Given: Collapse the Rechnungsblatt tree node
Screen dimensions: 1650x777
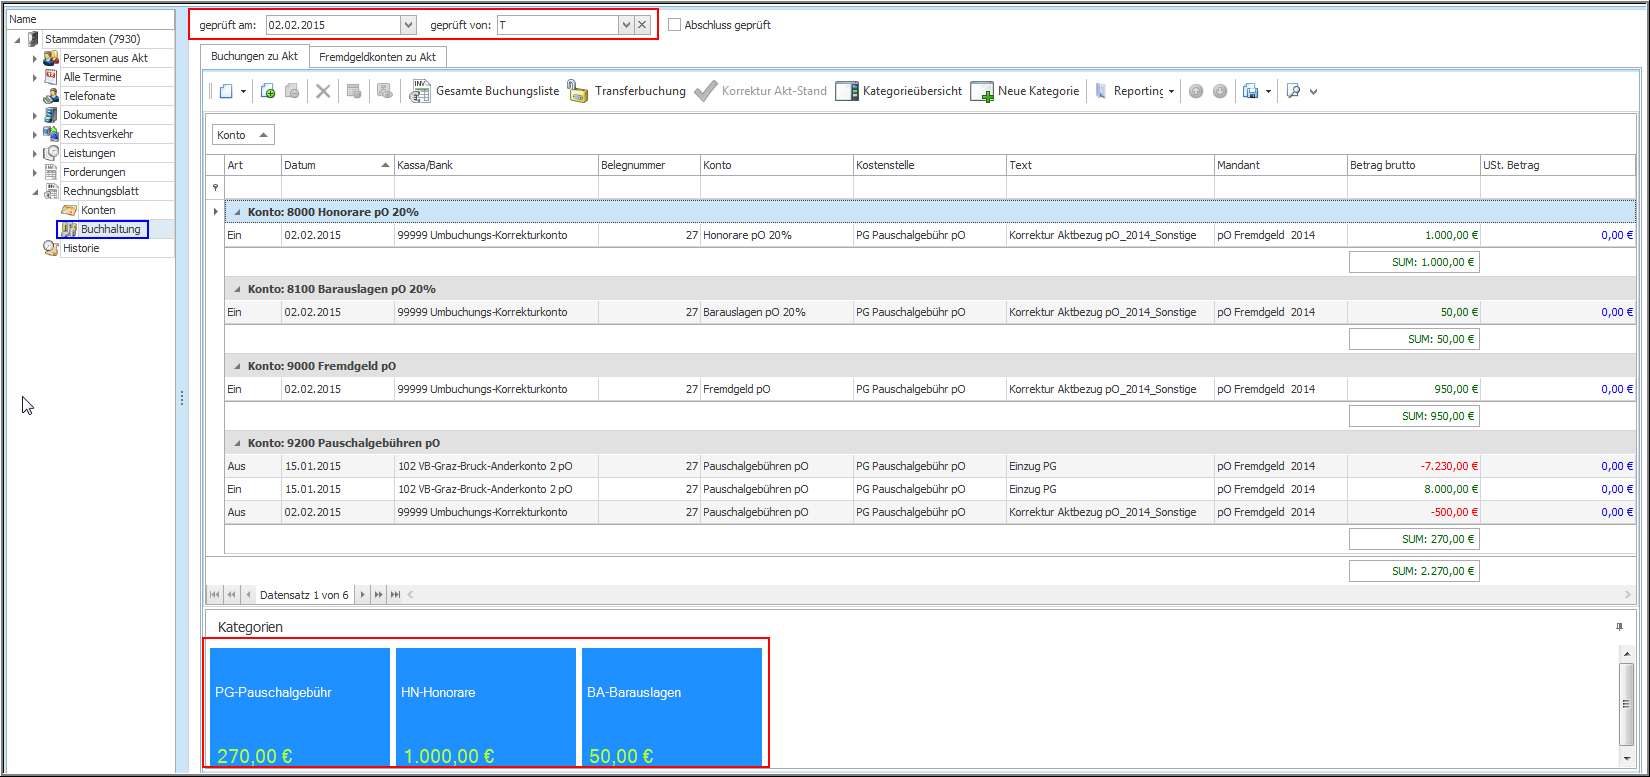Looking at the screenshot, I should (34, 191).
